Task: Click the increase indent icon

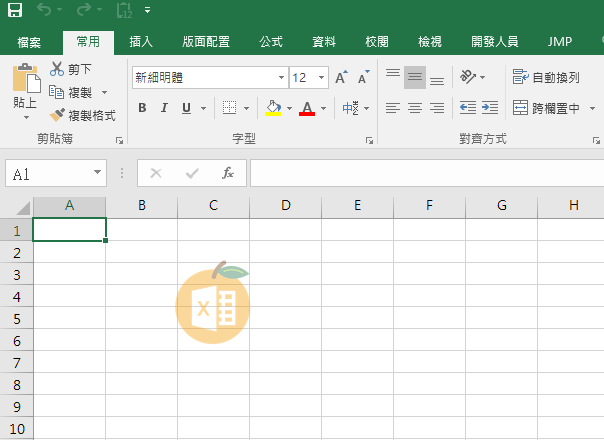Action: [x=489, y=107]
